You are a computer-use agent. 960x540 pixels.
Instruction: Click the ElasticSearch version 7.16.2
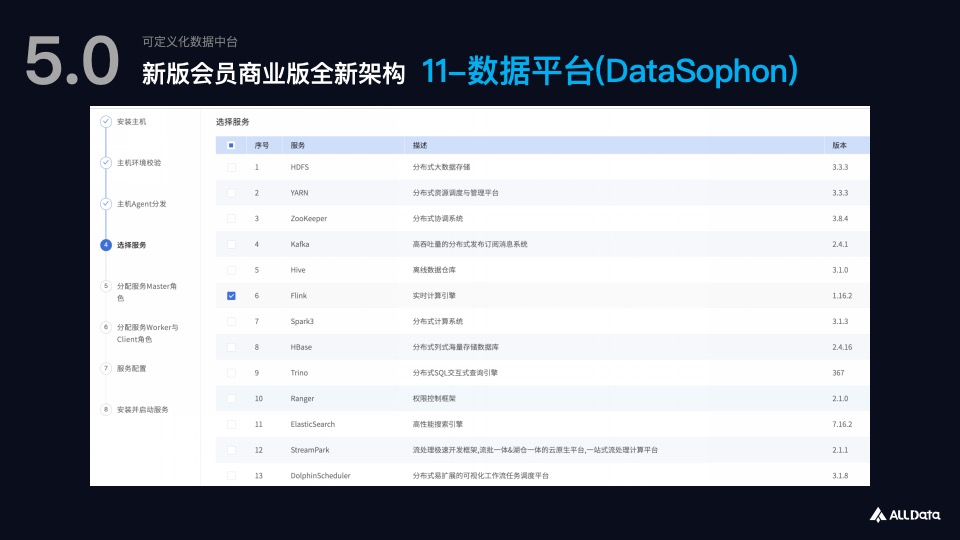coord(842,424)
